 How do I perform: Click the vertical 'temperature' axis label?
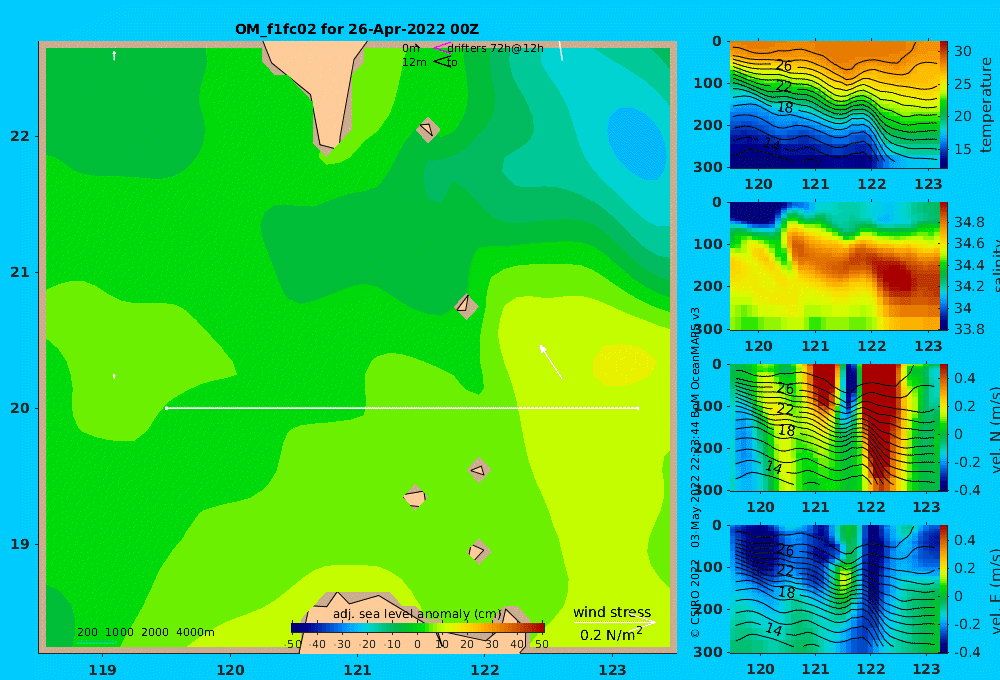coord(986,105)
